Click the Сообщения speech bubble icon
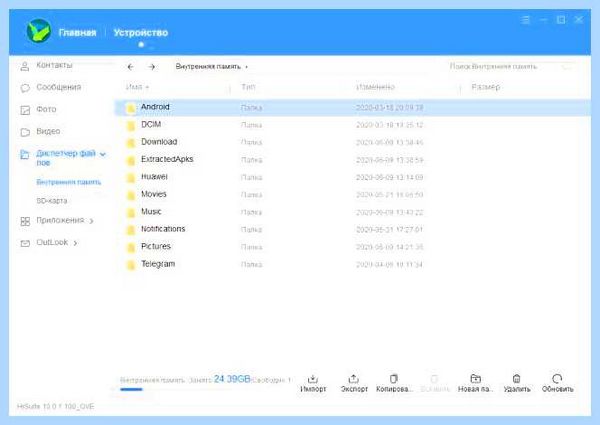 click(25, 88)
